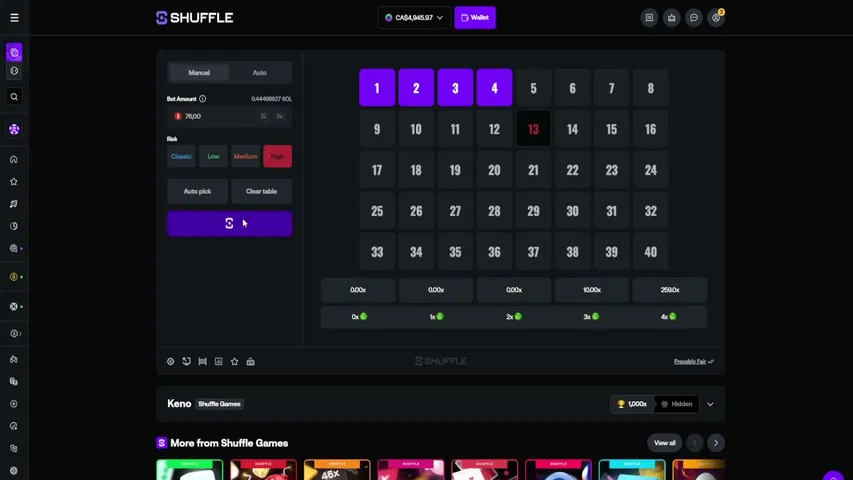Select number 21 on the Keno board
The width and height of the screenshot is (853, 480).
533,170
